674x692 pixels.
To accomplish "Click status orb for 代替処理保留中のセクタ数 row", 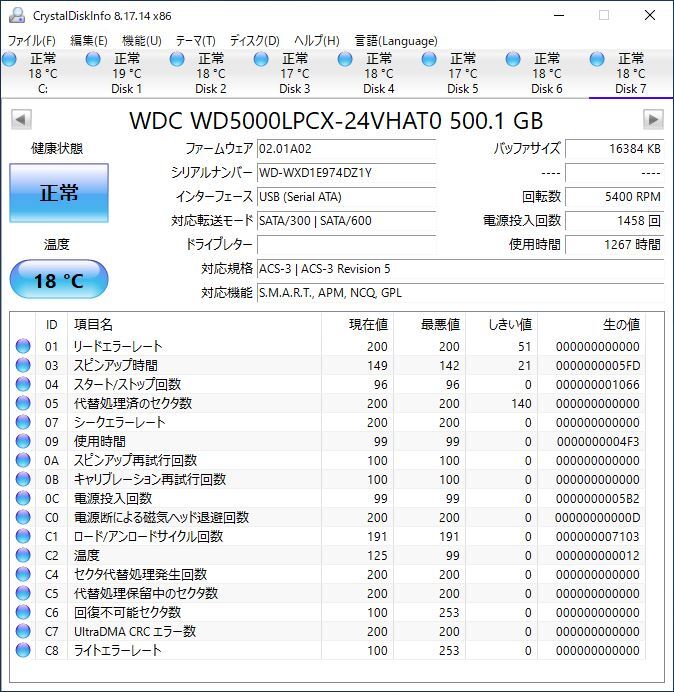I will tap(23, 593).
